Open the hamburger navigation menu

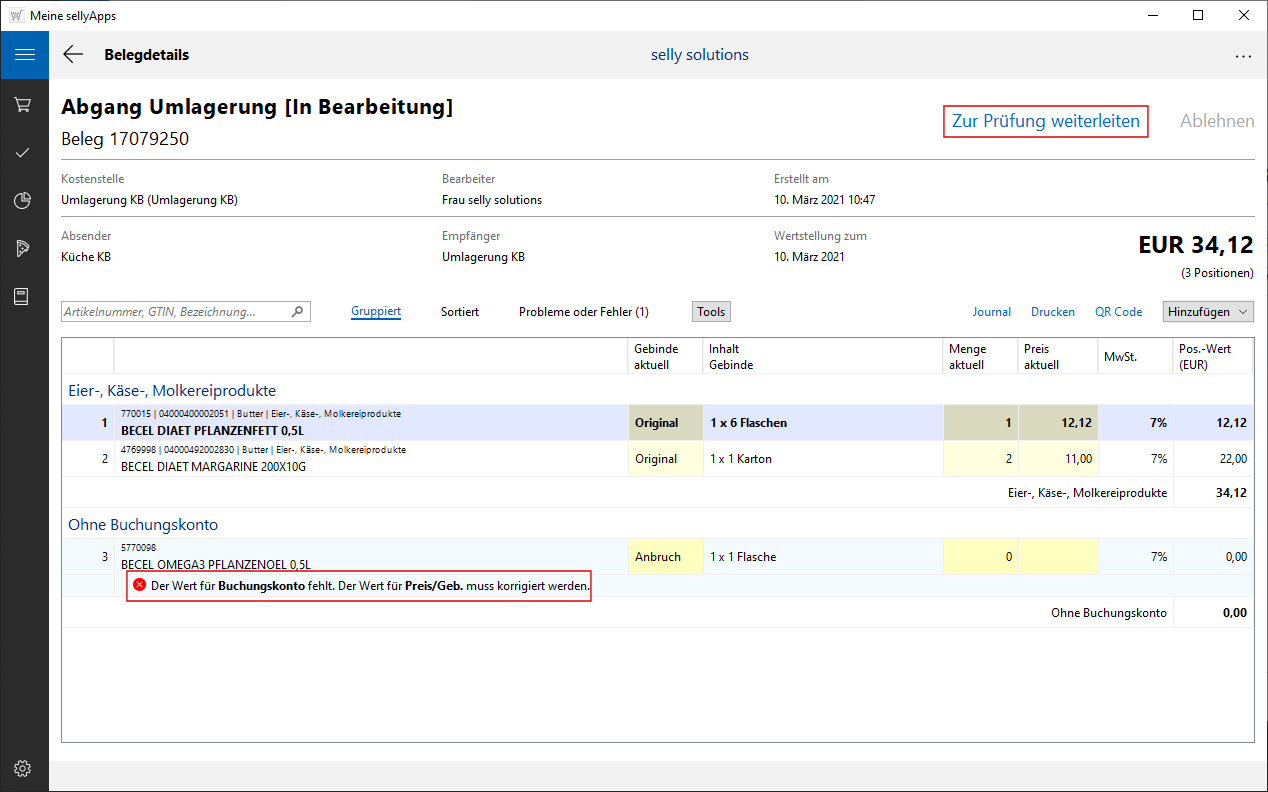coord(24,55)
